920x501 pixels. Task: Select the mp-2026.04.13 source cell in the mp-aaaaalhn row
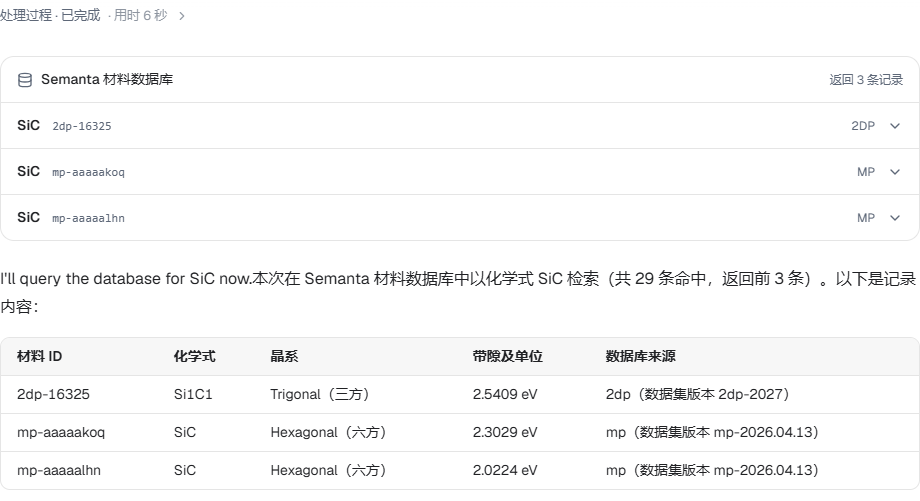tap(712, 470)
